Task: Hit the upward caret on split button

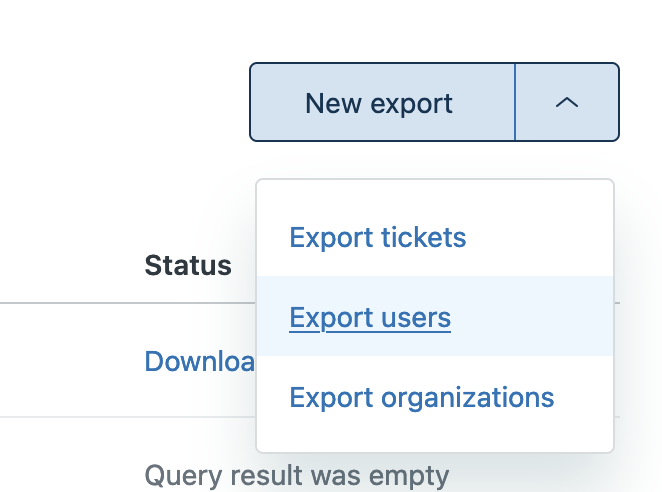Action: tap(567, 102)
